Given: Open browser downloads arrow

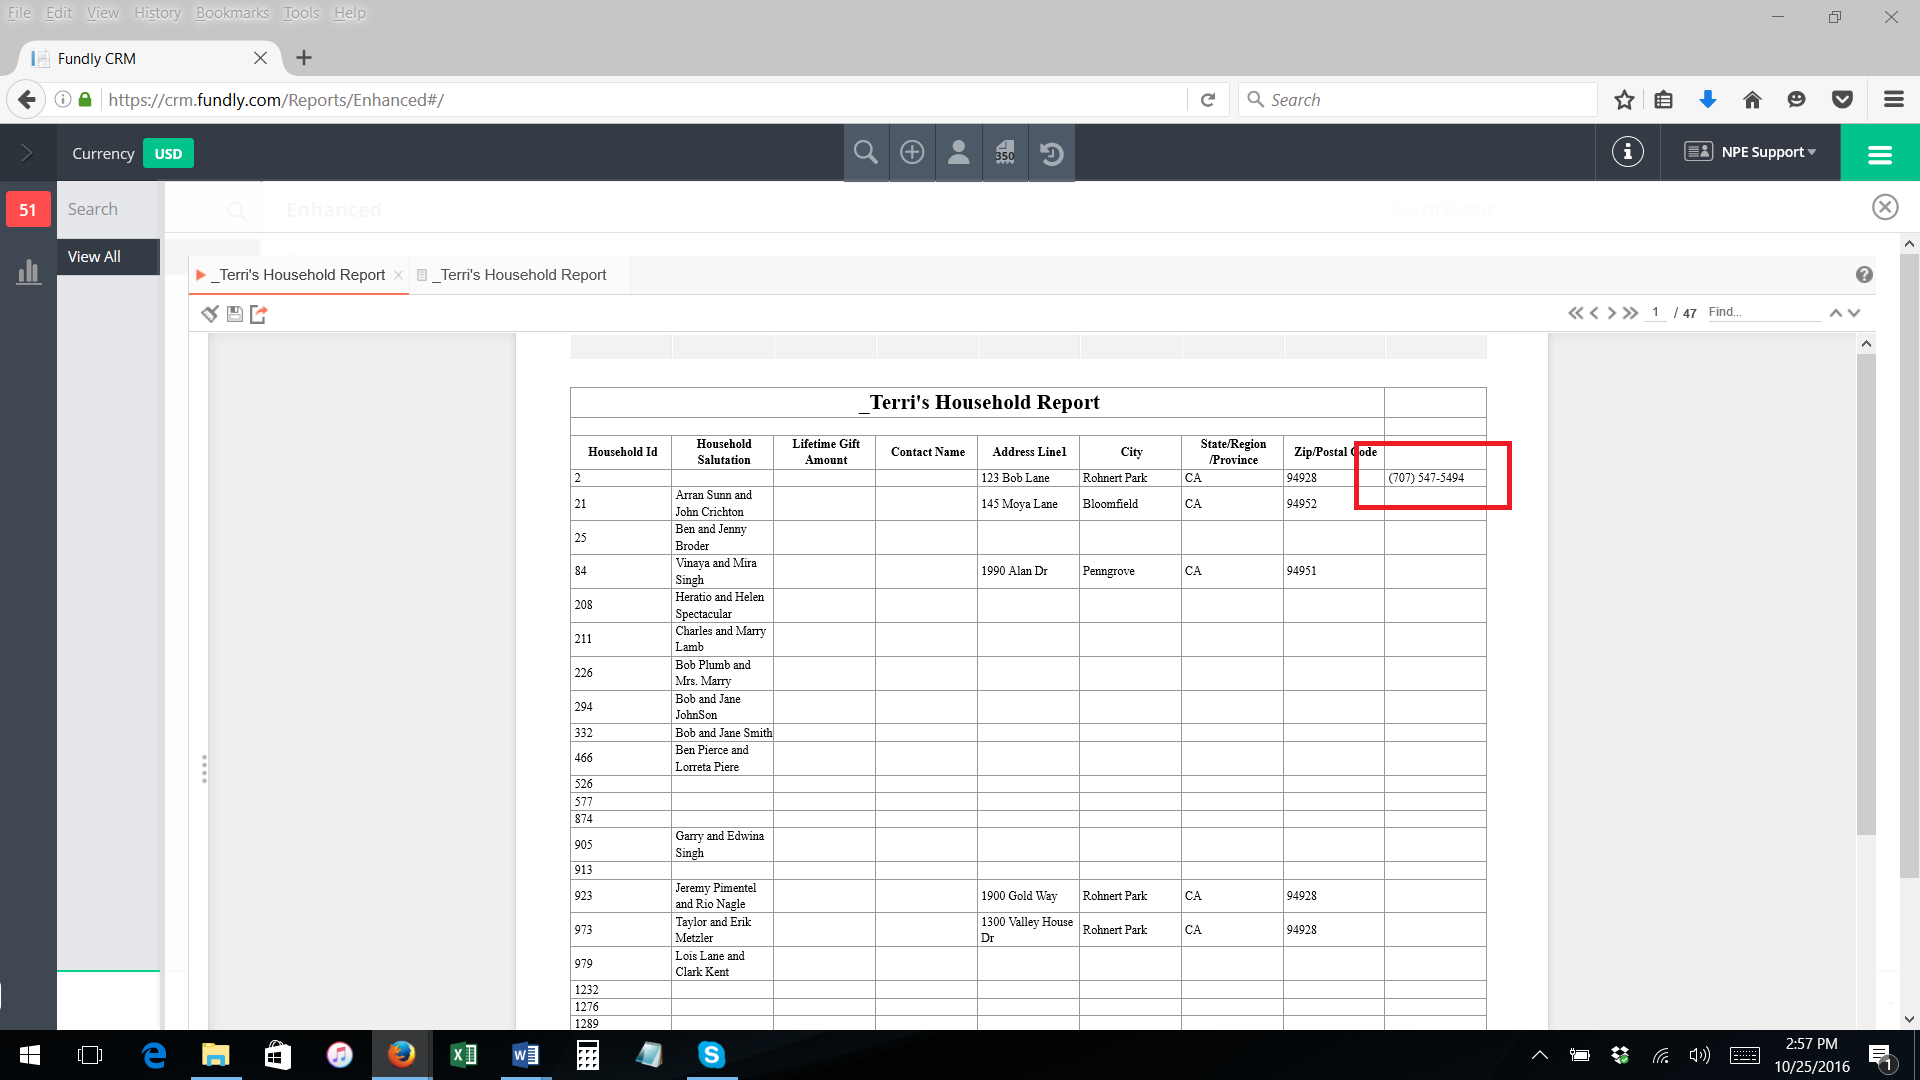Looking at the screenshot, I should point(1708,100).
